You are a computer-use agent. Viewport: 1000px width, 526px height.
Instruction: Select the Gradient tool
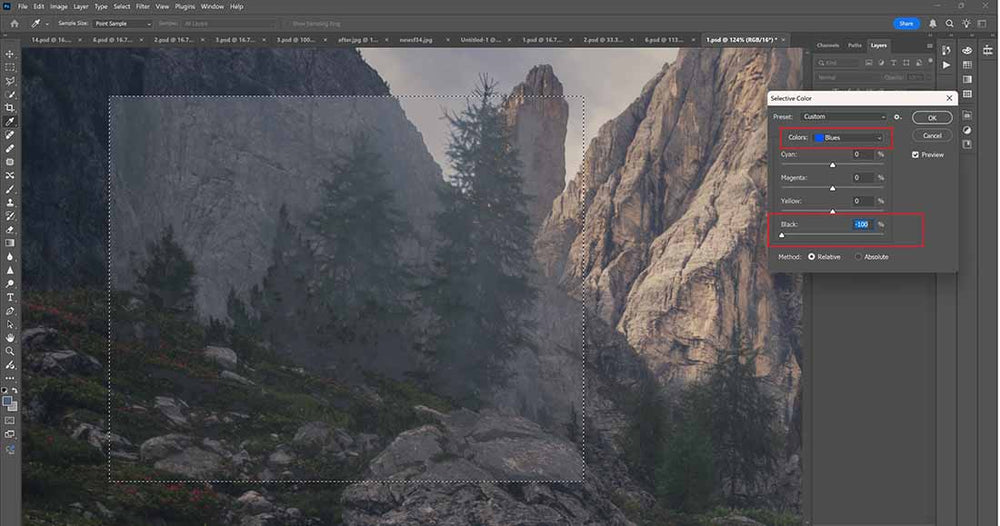pyautogui.click(x=10, y=243)
